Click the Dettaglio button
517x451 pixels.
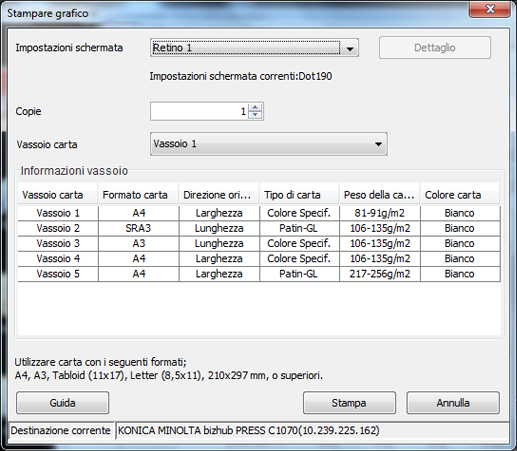(435, 48)
